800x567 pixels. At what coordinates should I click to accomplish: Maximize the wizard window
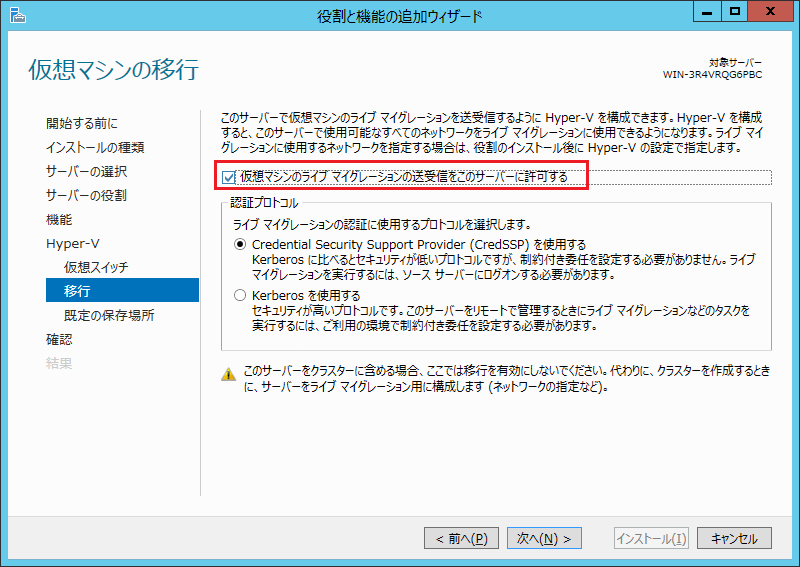coord(734,11)
